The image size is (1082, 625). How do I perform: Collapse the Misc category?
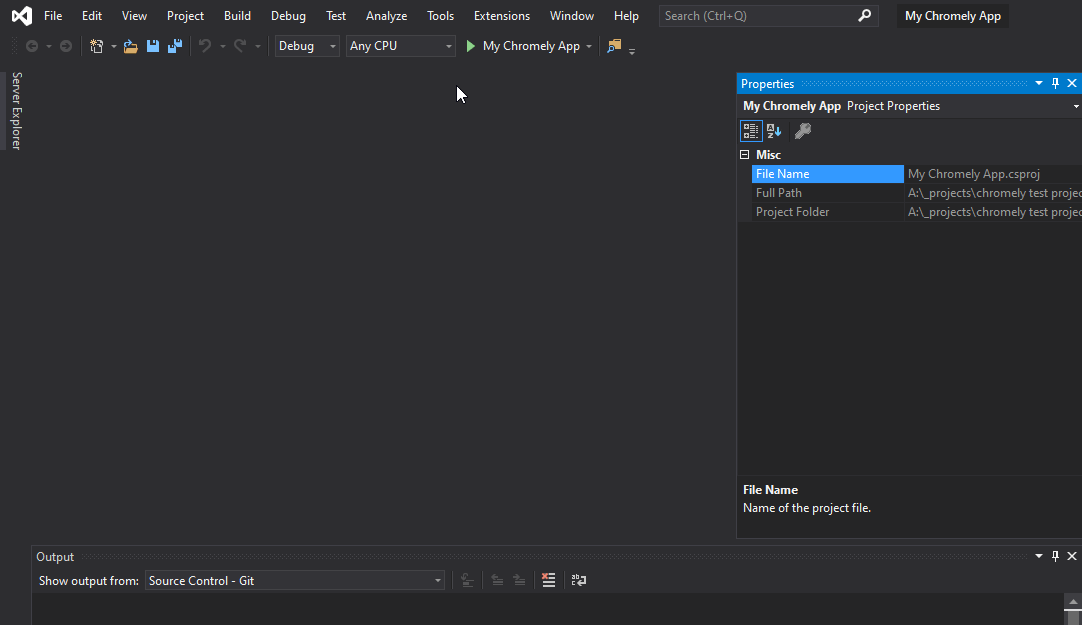(x=745, y=155)
